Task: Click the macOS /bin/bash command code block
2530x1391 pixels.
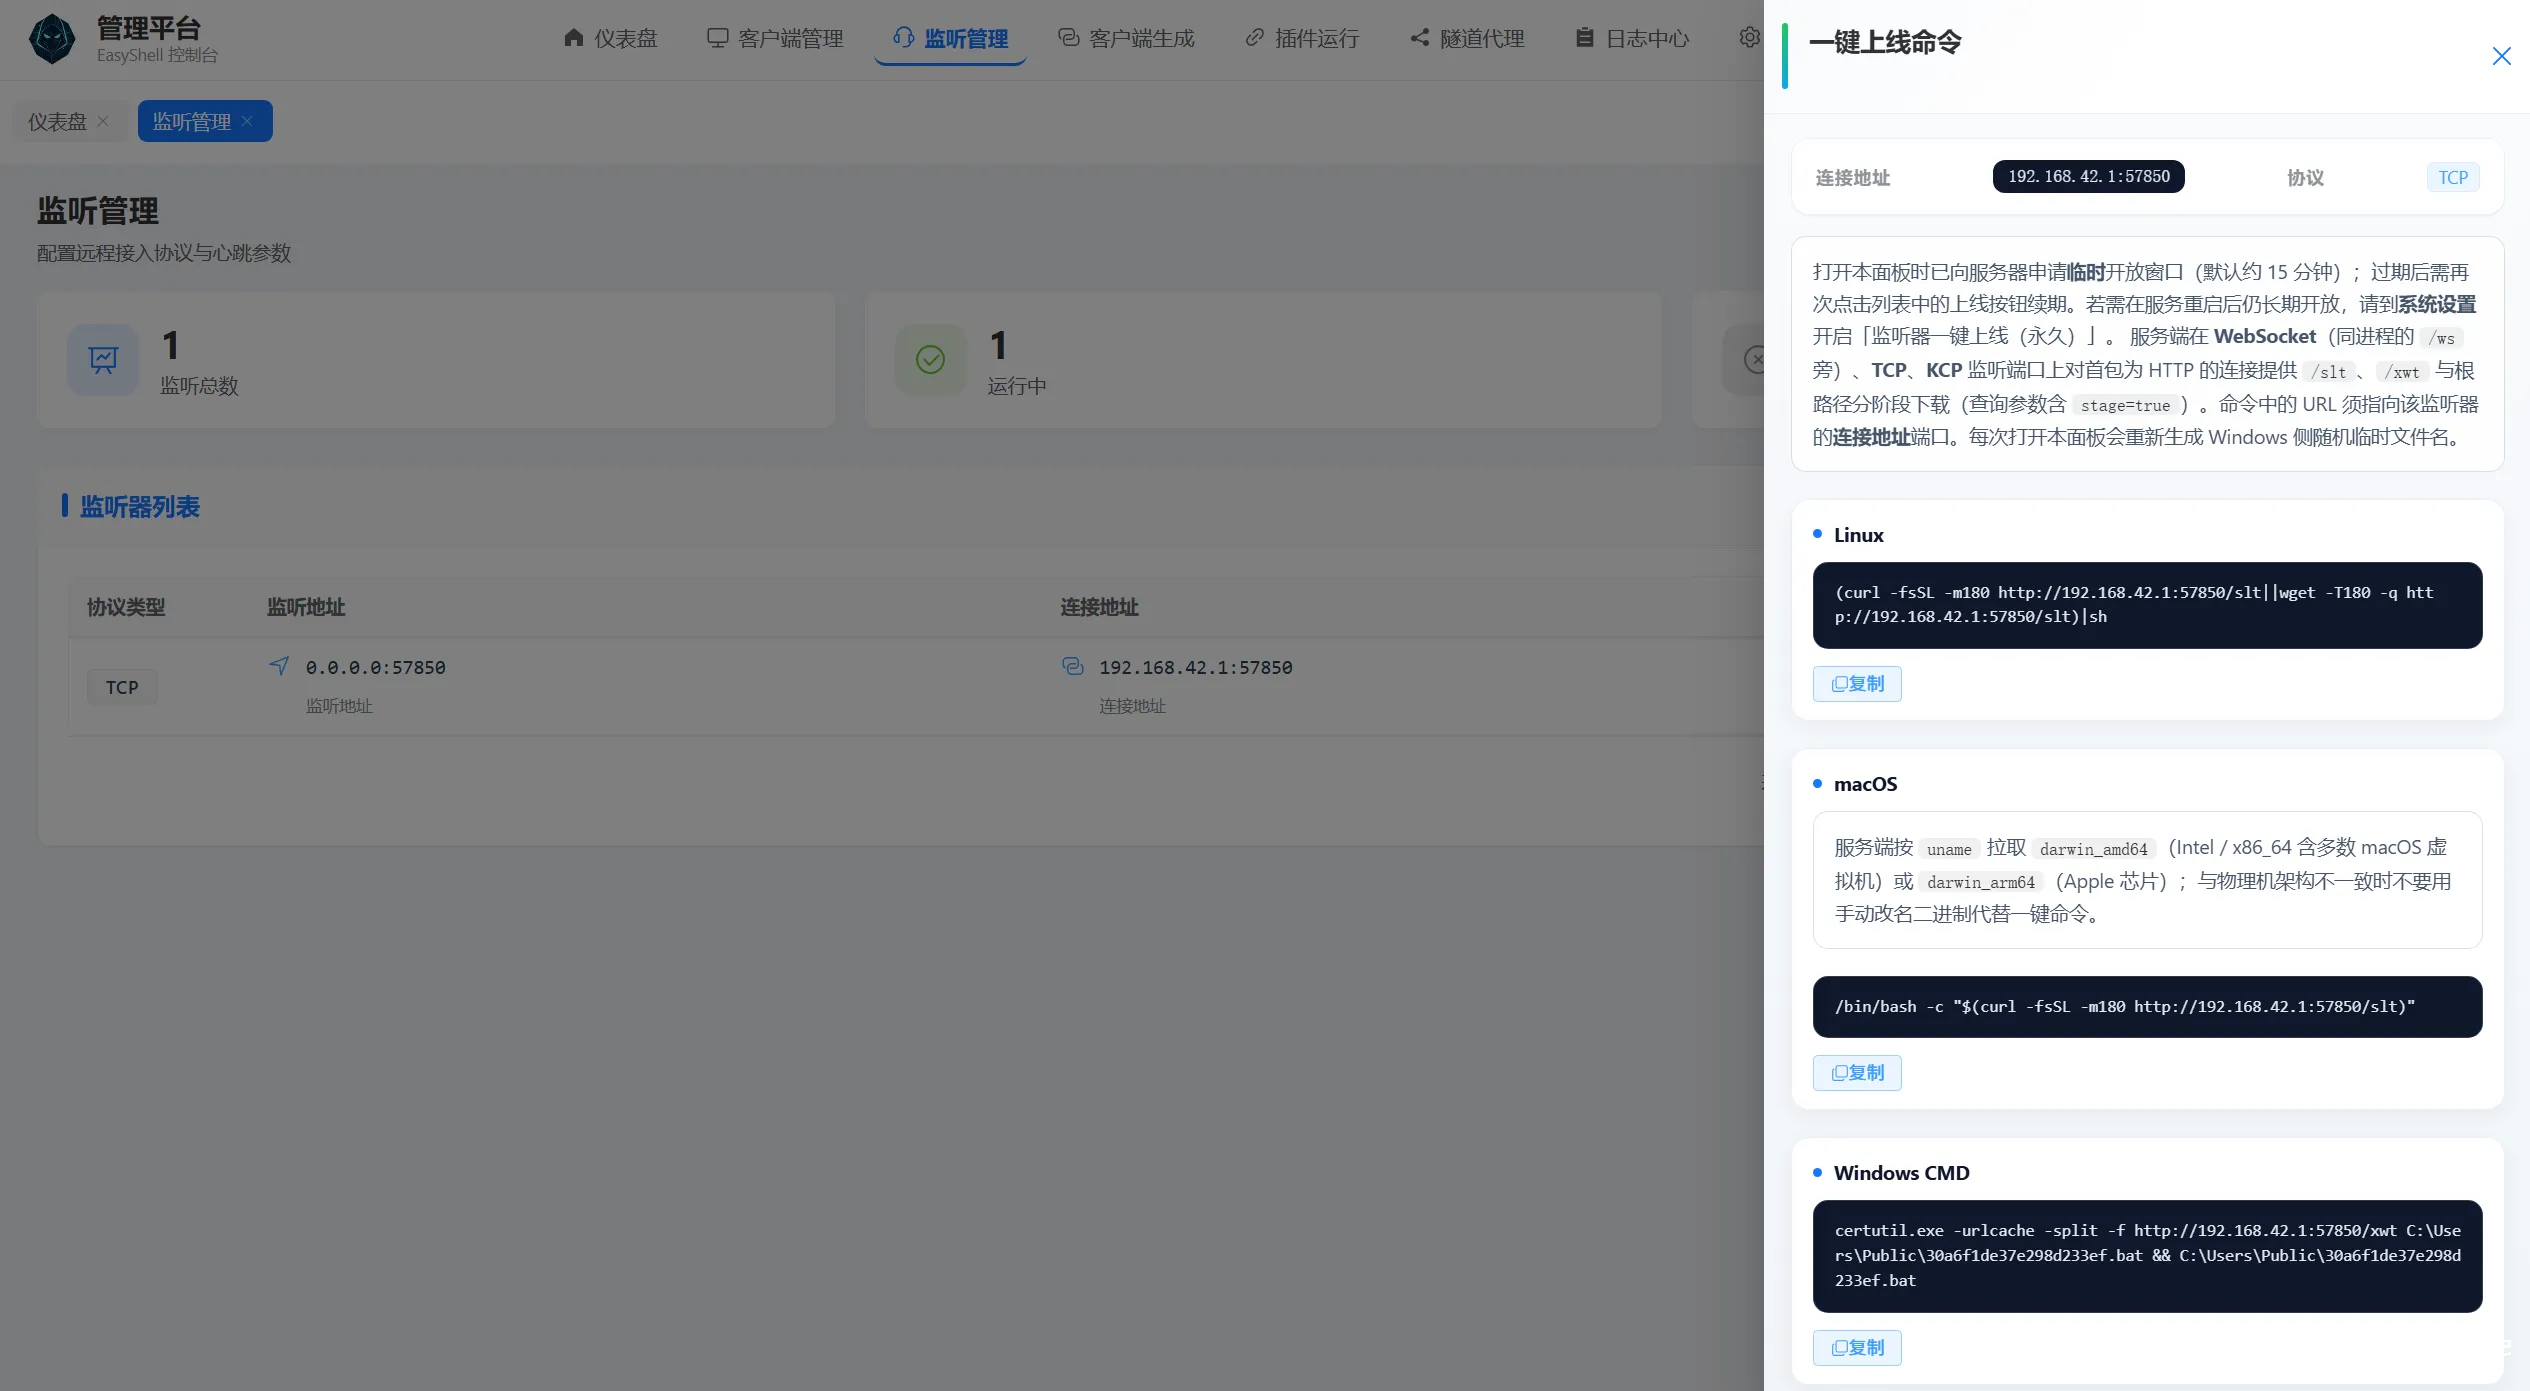Action: point(2147,1007)
